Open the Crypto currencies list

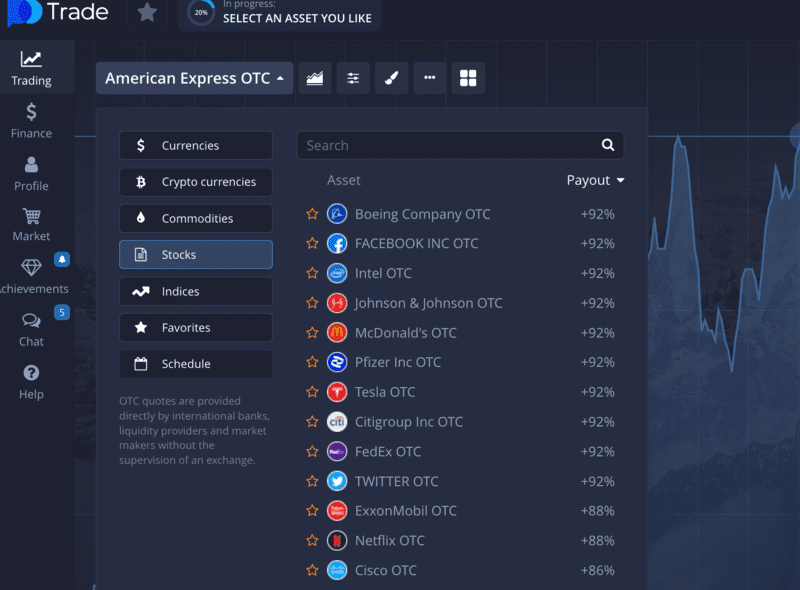(x=195, y=182)
